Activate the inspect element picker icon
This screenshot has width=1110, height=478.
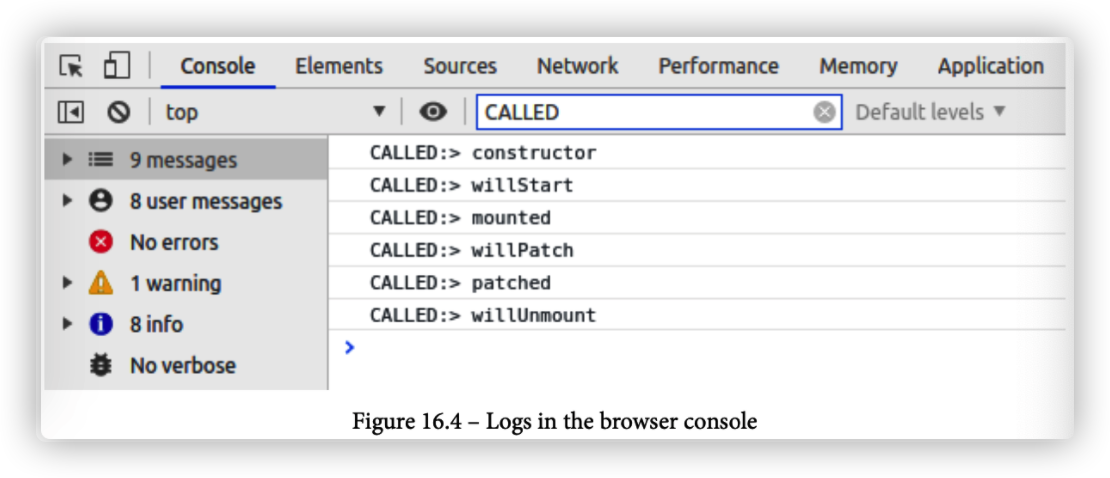click(x=71, y=66)
